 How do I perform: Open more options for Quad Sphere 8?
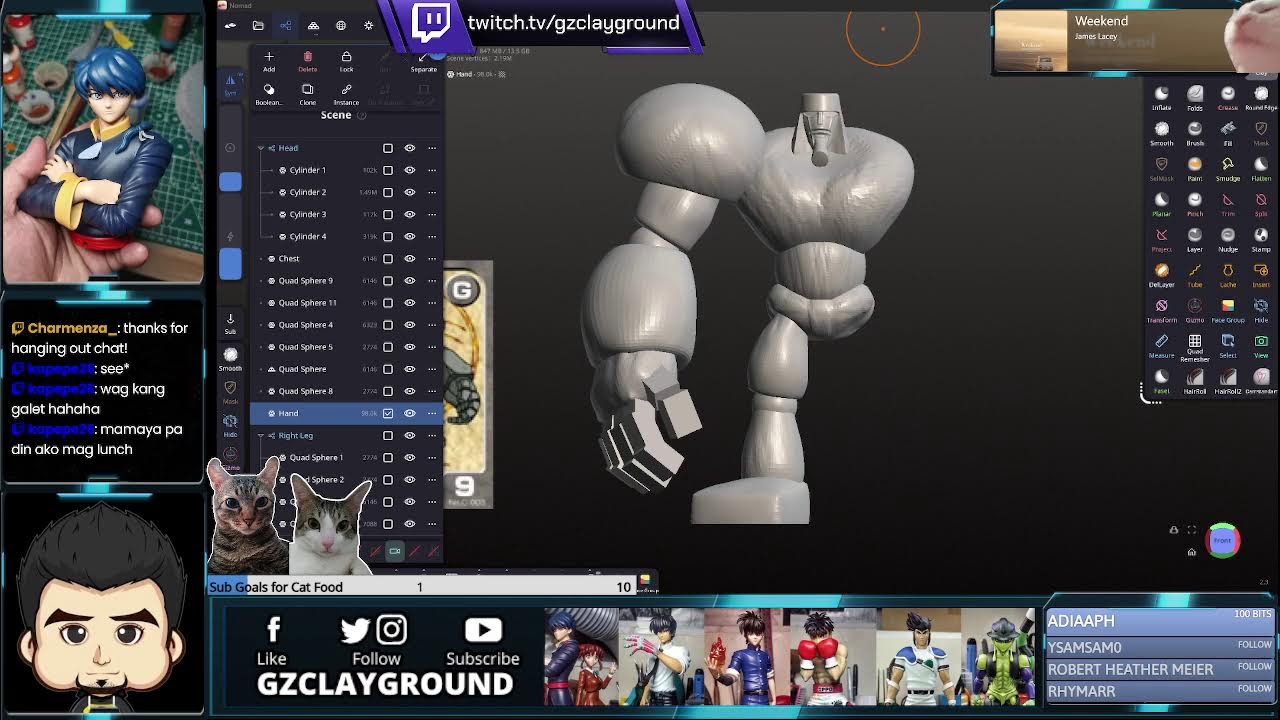[432, 391]
